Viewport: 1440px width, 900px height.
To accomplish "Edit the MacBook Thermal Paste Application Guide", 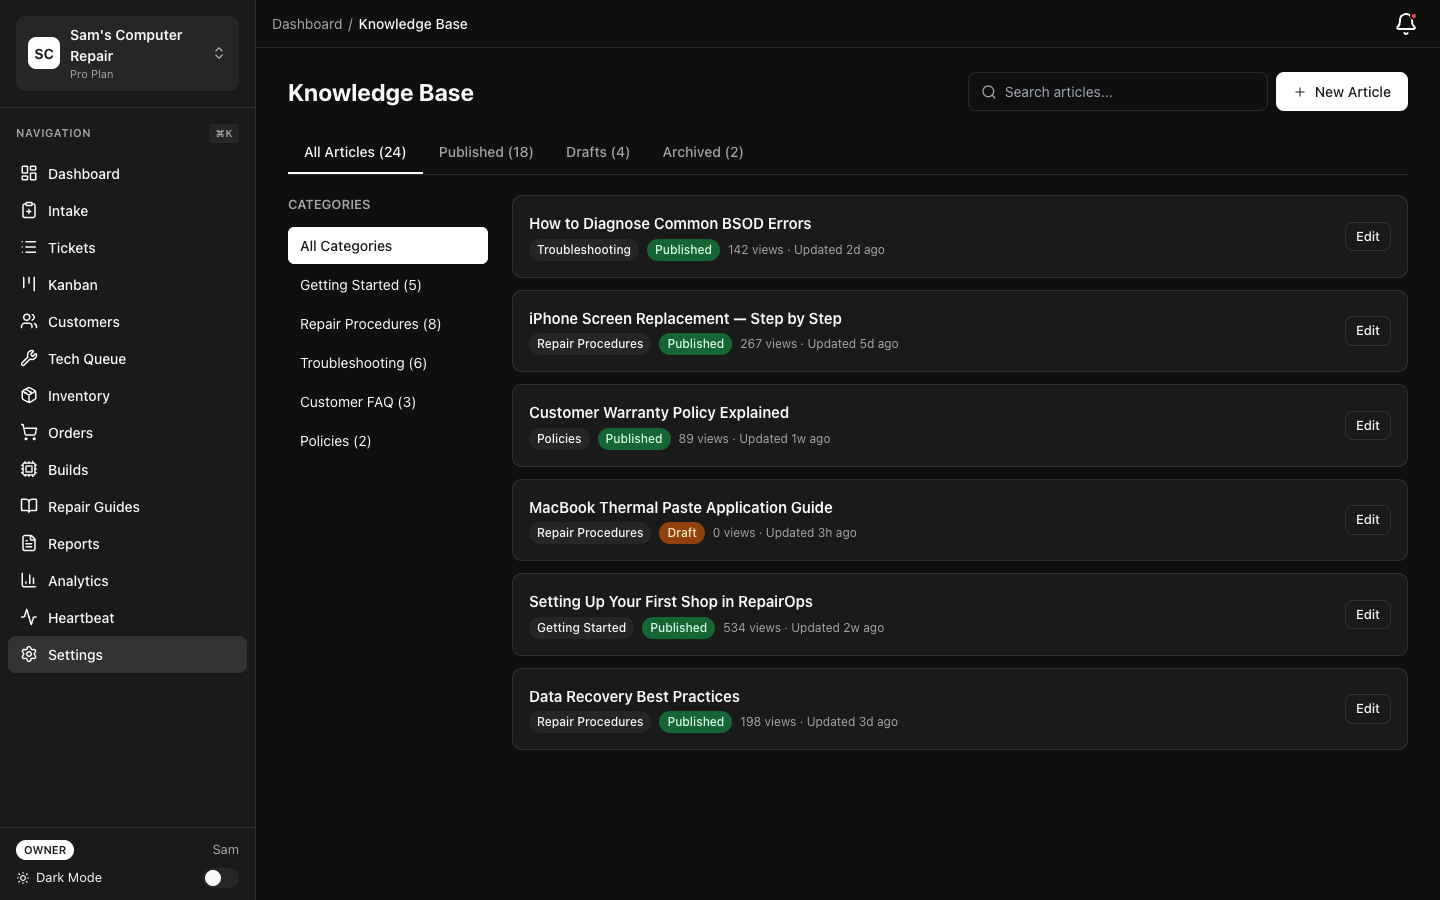I will [x=1367, y=519].
